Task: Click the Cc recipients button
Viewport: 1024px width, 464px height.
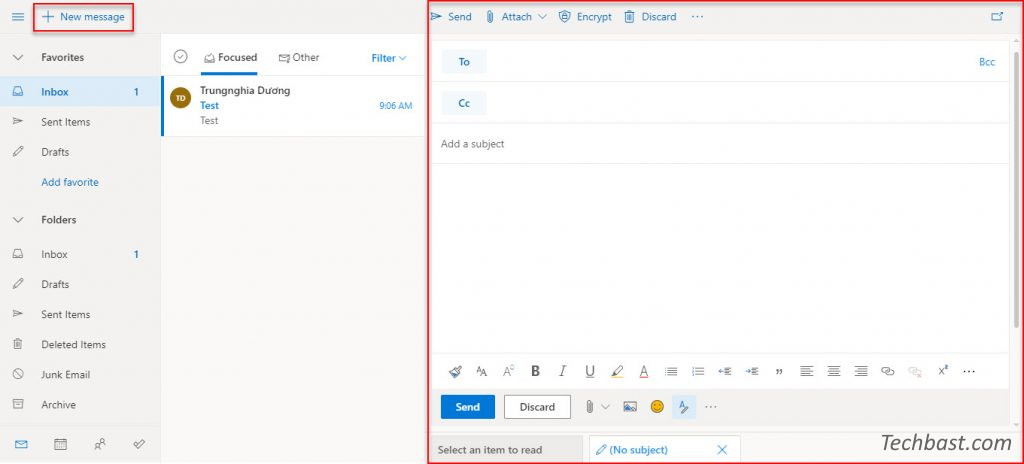Action: 464,103
